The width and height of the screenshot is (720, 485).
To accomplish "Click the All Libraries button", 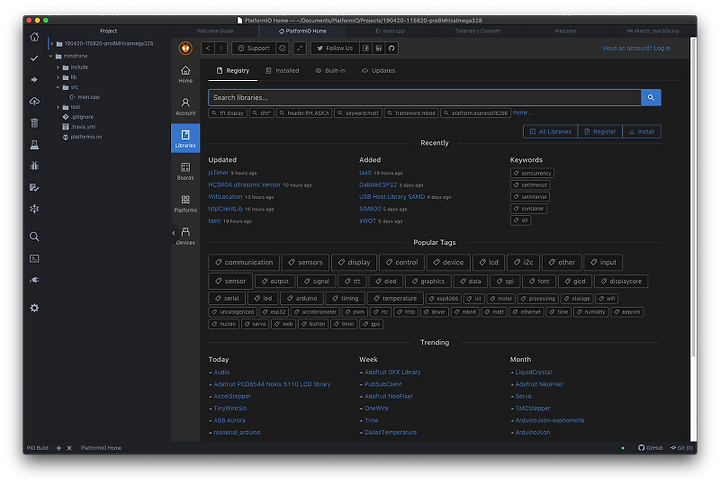I will pos(551,132).
